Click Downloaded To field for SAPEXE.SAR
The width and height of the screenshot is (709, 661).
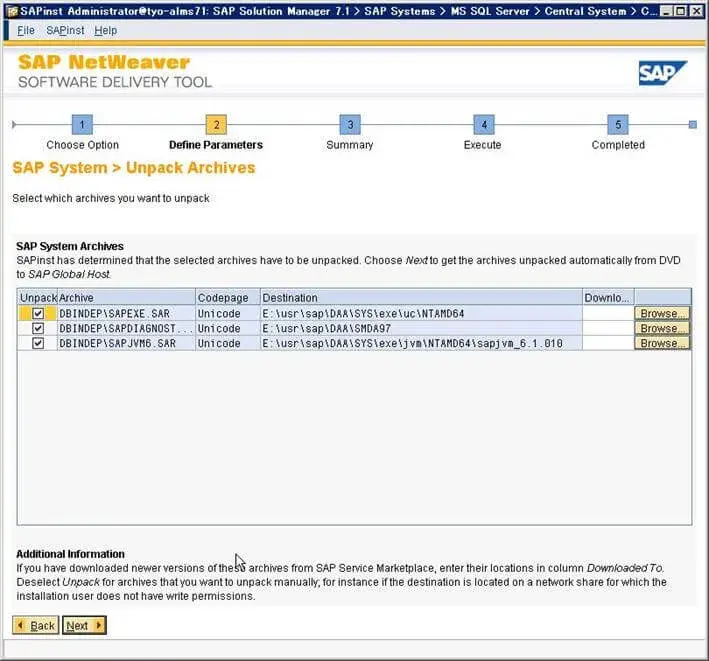point(608,313)
